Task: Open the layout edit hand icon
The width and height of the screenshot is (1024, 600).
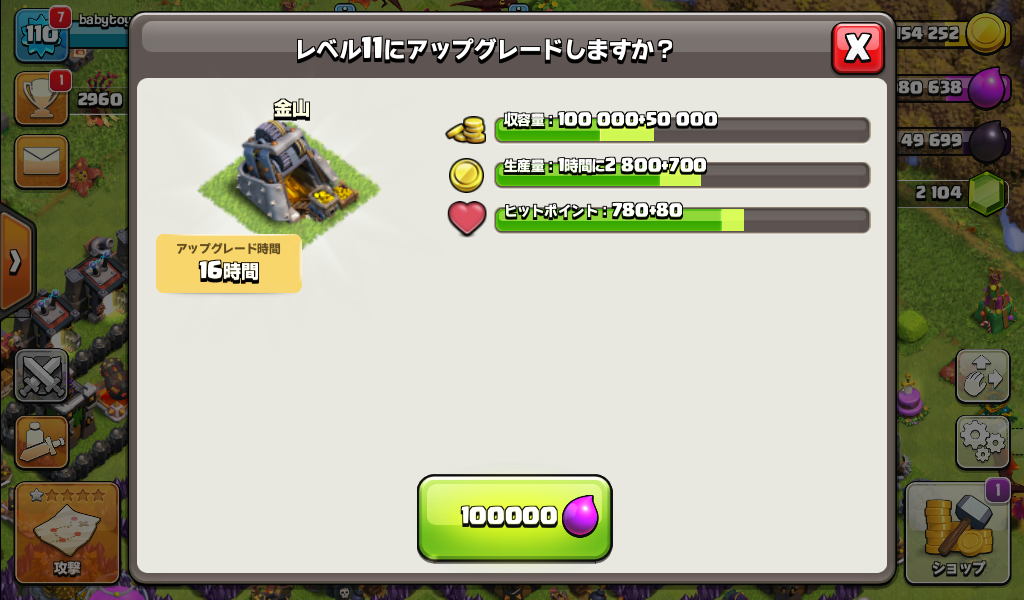Action: coord(983,375)
